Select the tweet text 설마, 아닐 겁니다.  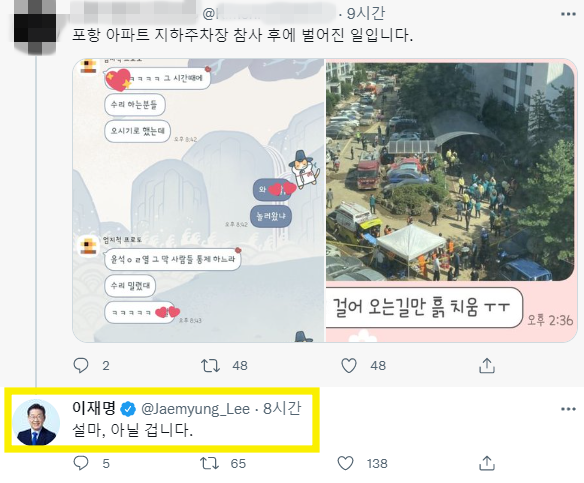click(x=132, y=430)
